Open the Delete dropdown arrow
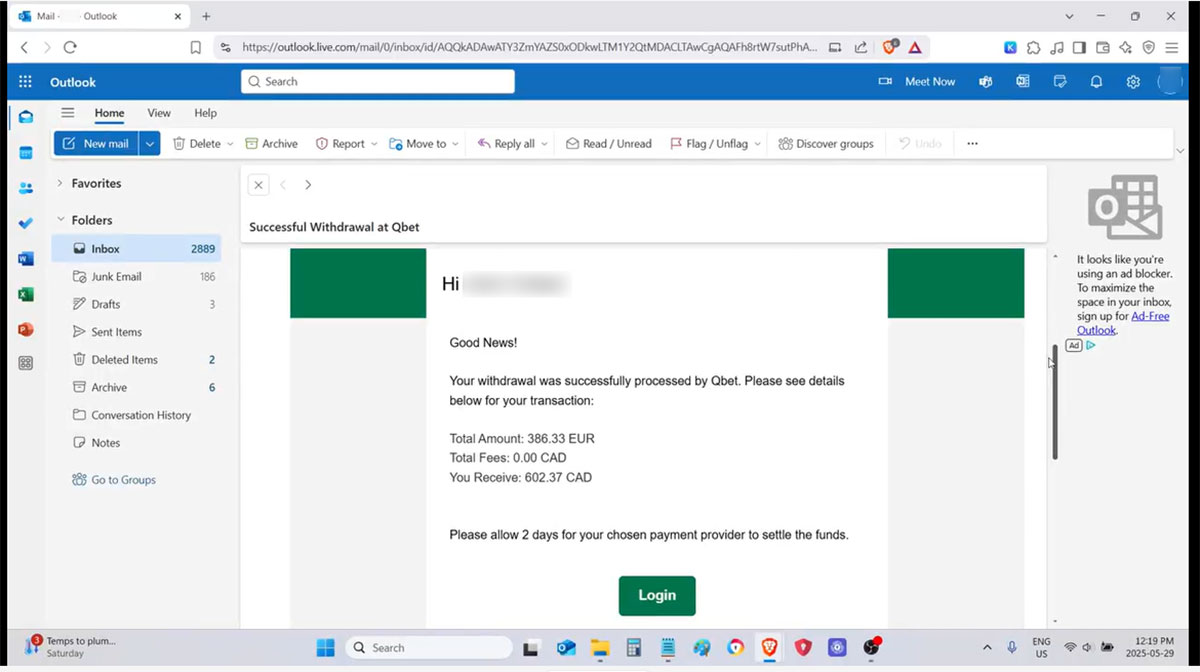Image resolution: width=1200 pixels, height=672 pixels. (x=230, y=144)
